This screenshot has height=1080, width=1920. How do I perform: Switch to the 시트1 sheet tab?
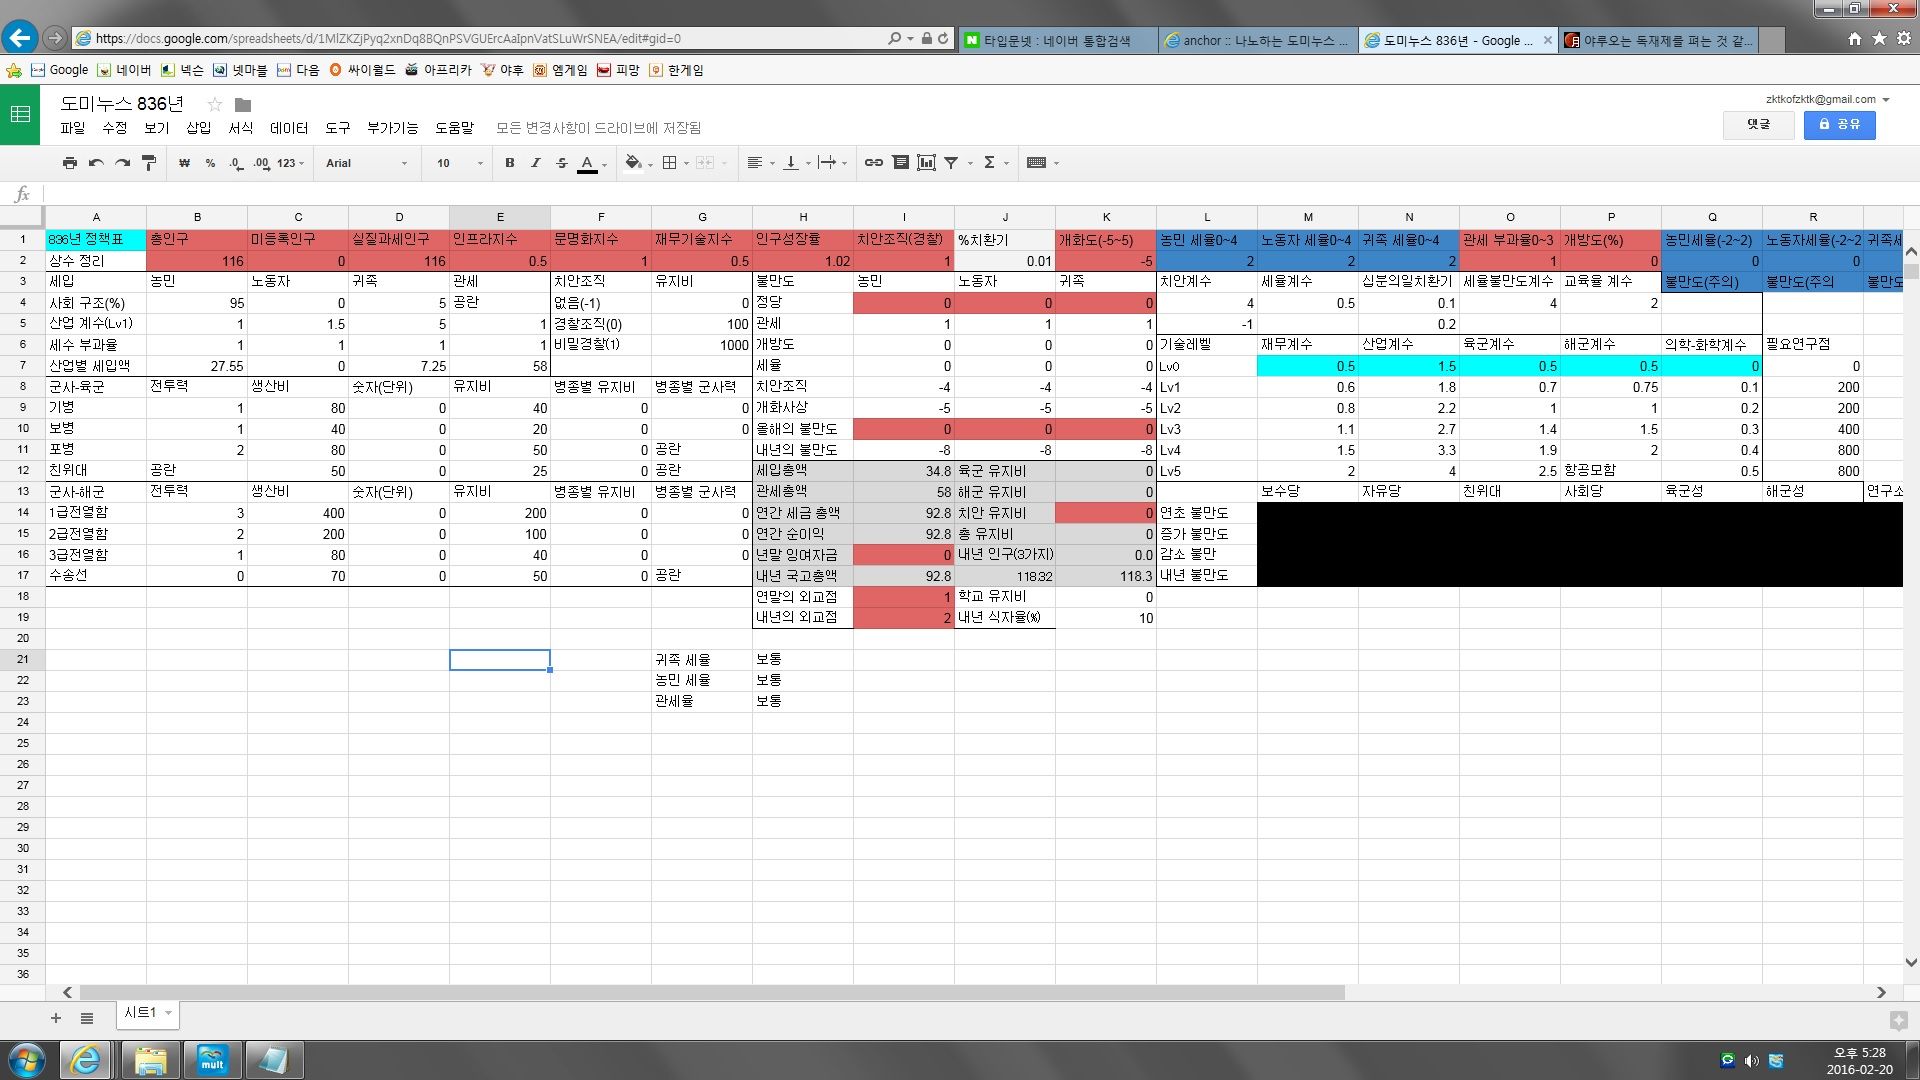[x=140, y=1013]
